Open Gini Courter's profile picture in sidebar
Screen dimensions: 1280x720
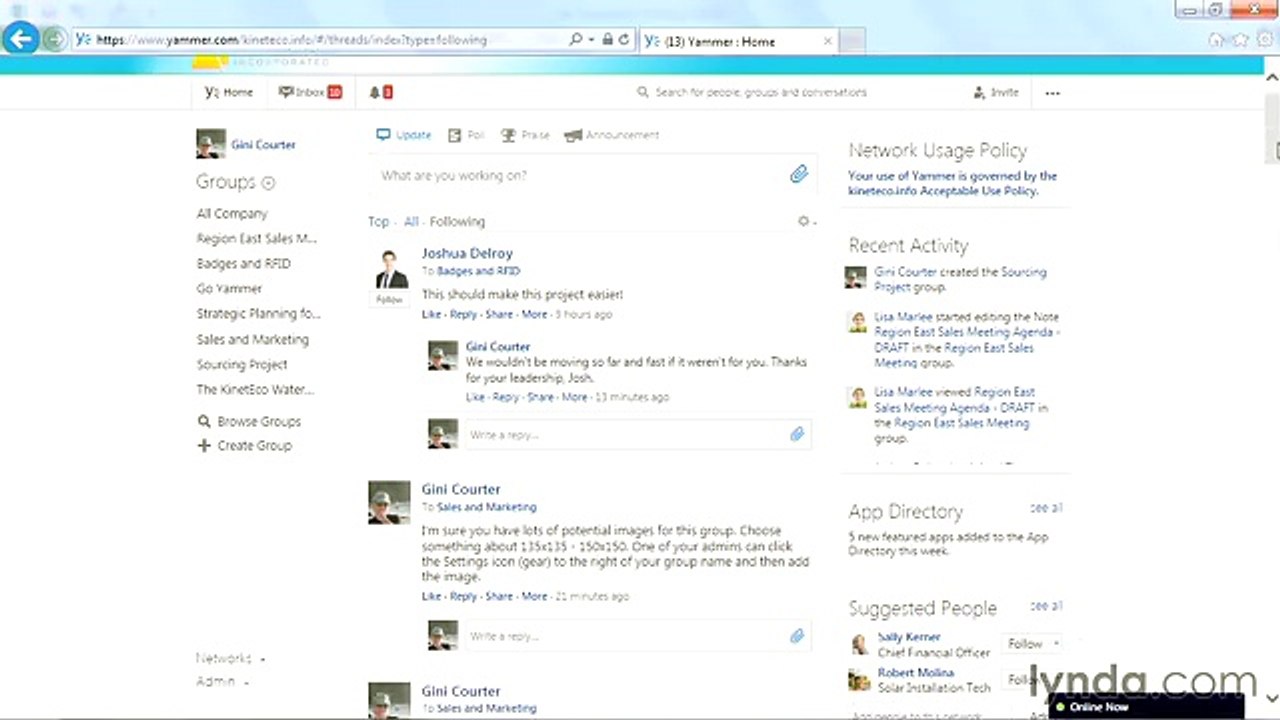pos(210,144)
